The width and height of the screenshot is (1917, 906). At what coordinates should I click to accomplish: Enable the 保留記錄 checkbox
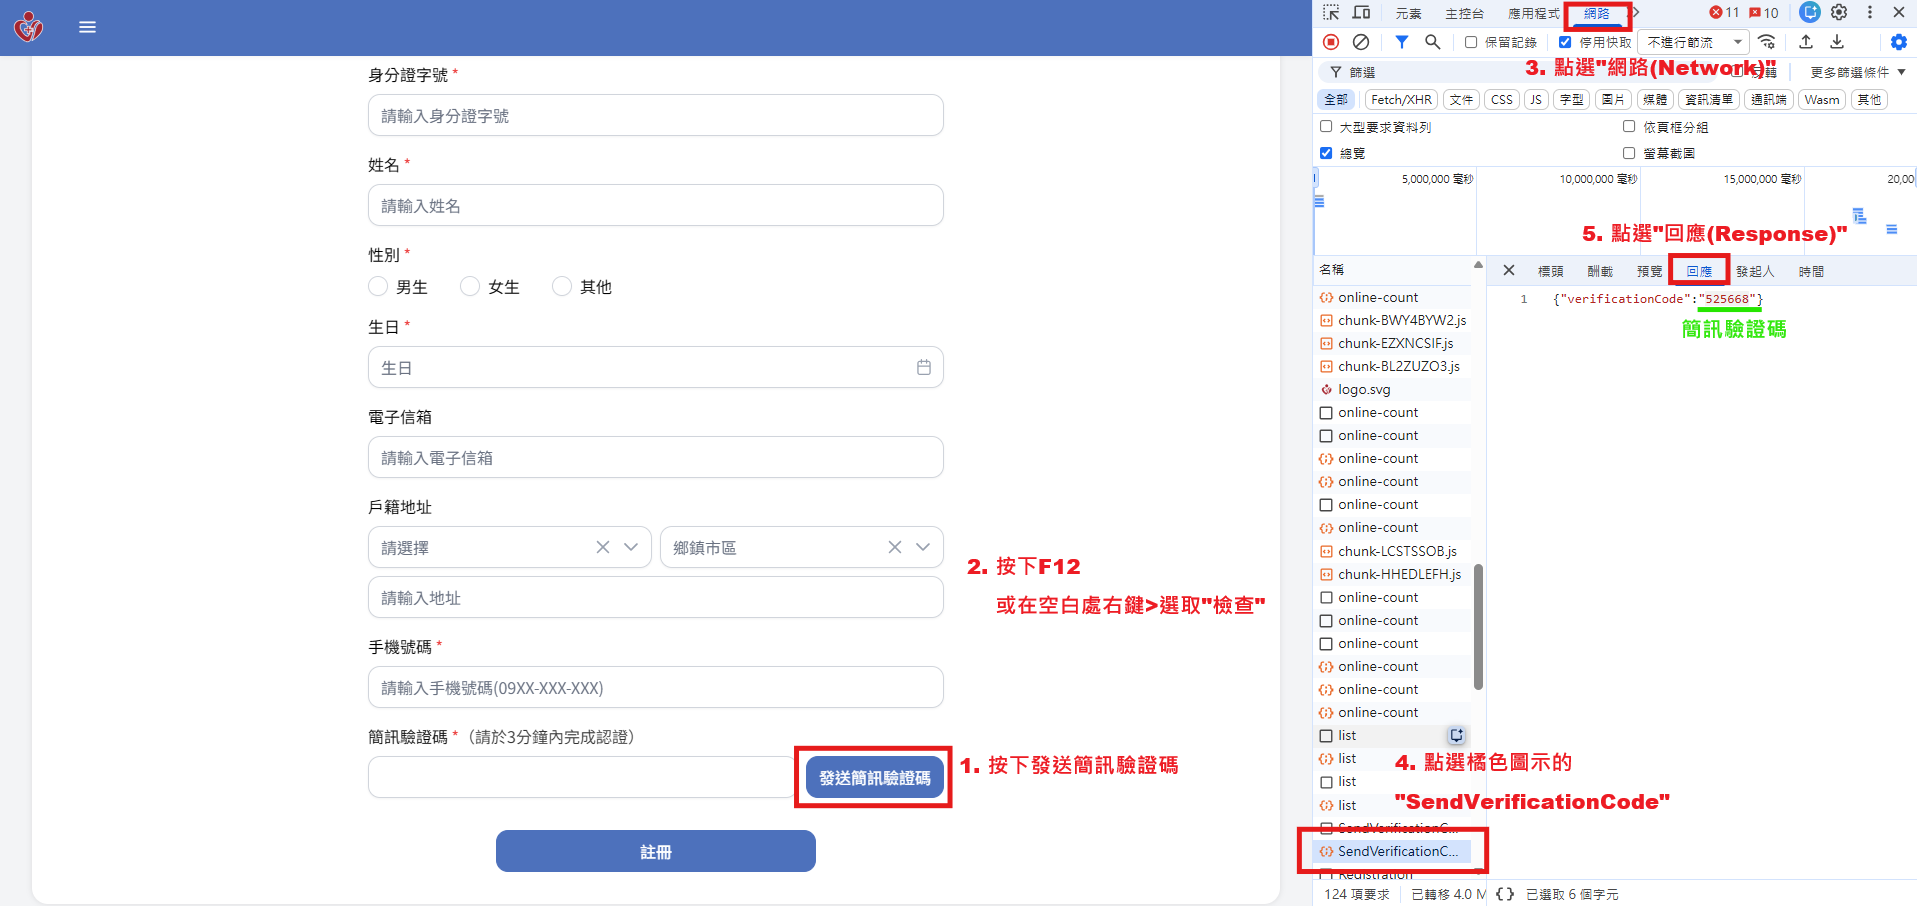click(x=1471, y=42)
